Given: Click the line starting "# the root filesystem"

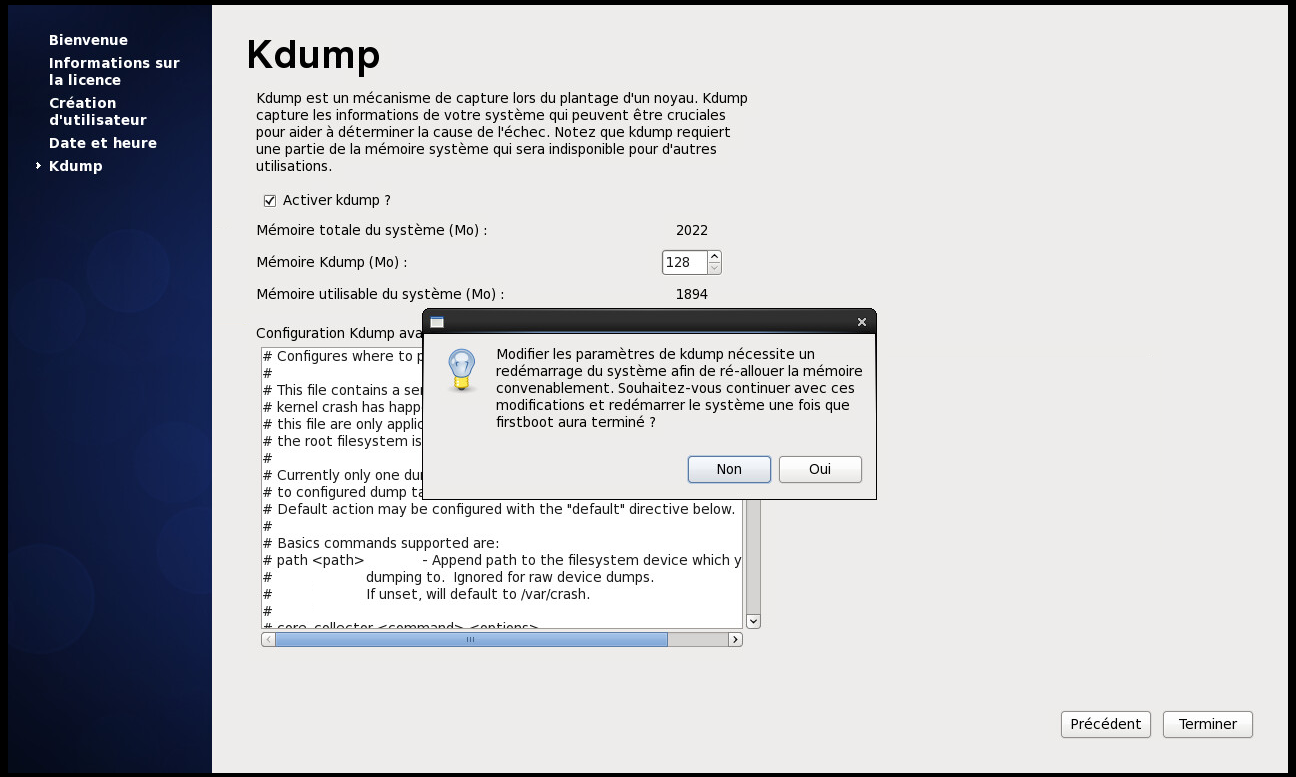Looking at the screenshot, I should pos(343,441).
